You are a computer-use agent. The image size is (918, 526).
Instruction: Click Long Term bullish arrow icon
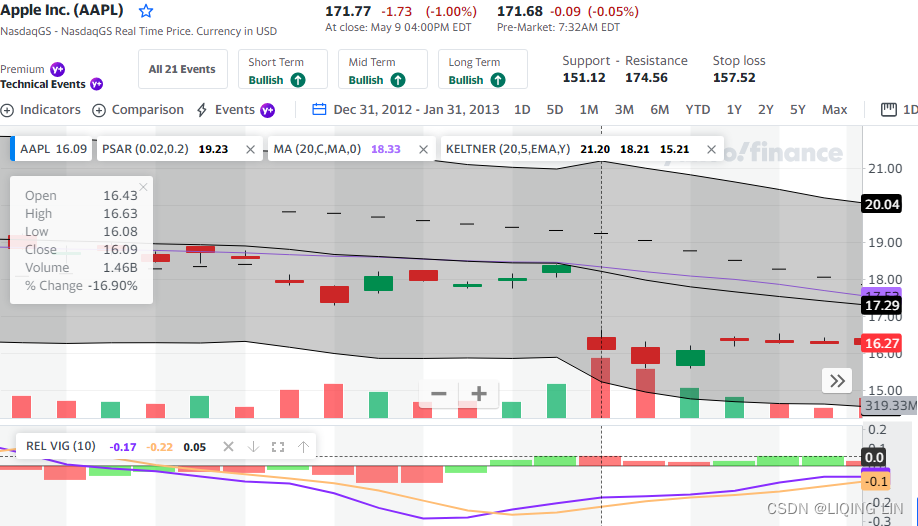tap(498, 80)
